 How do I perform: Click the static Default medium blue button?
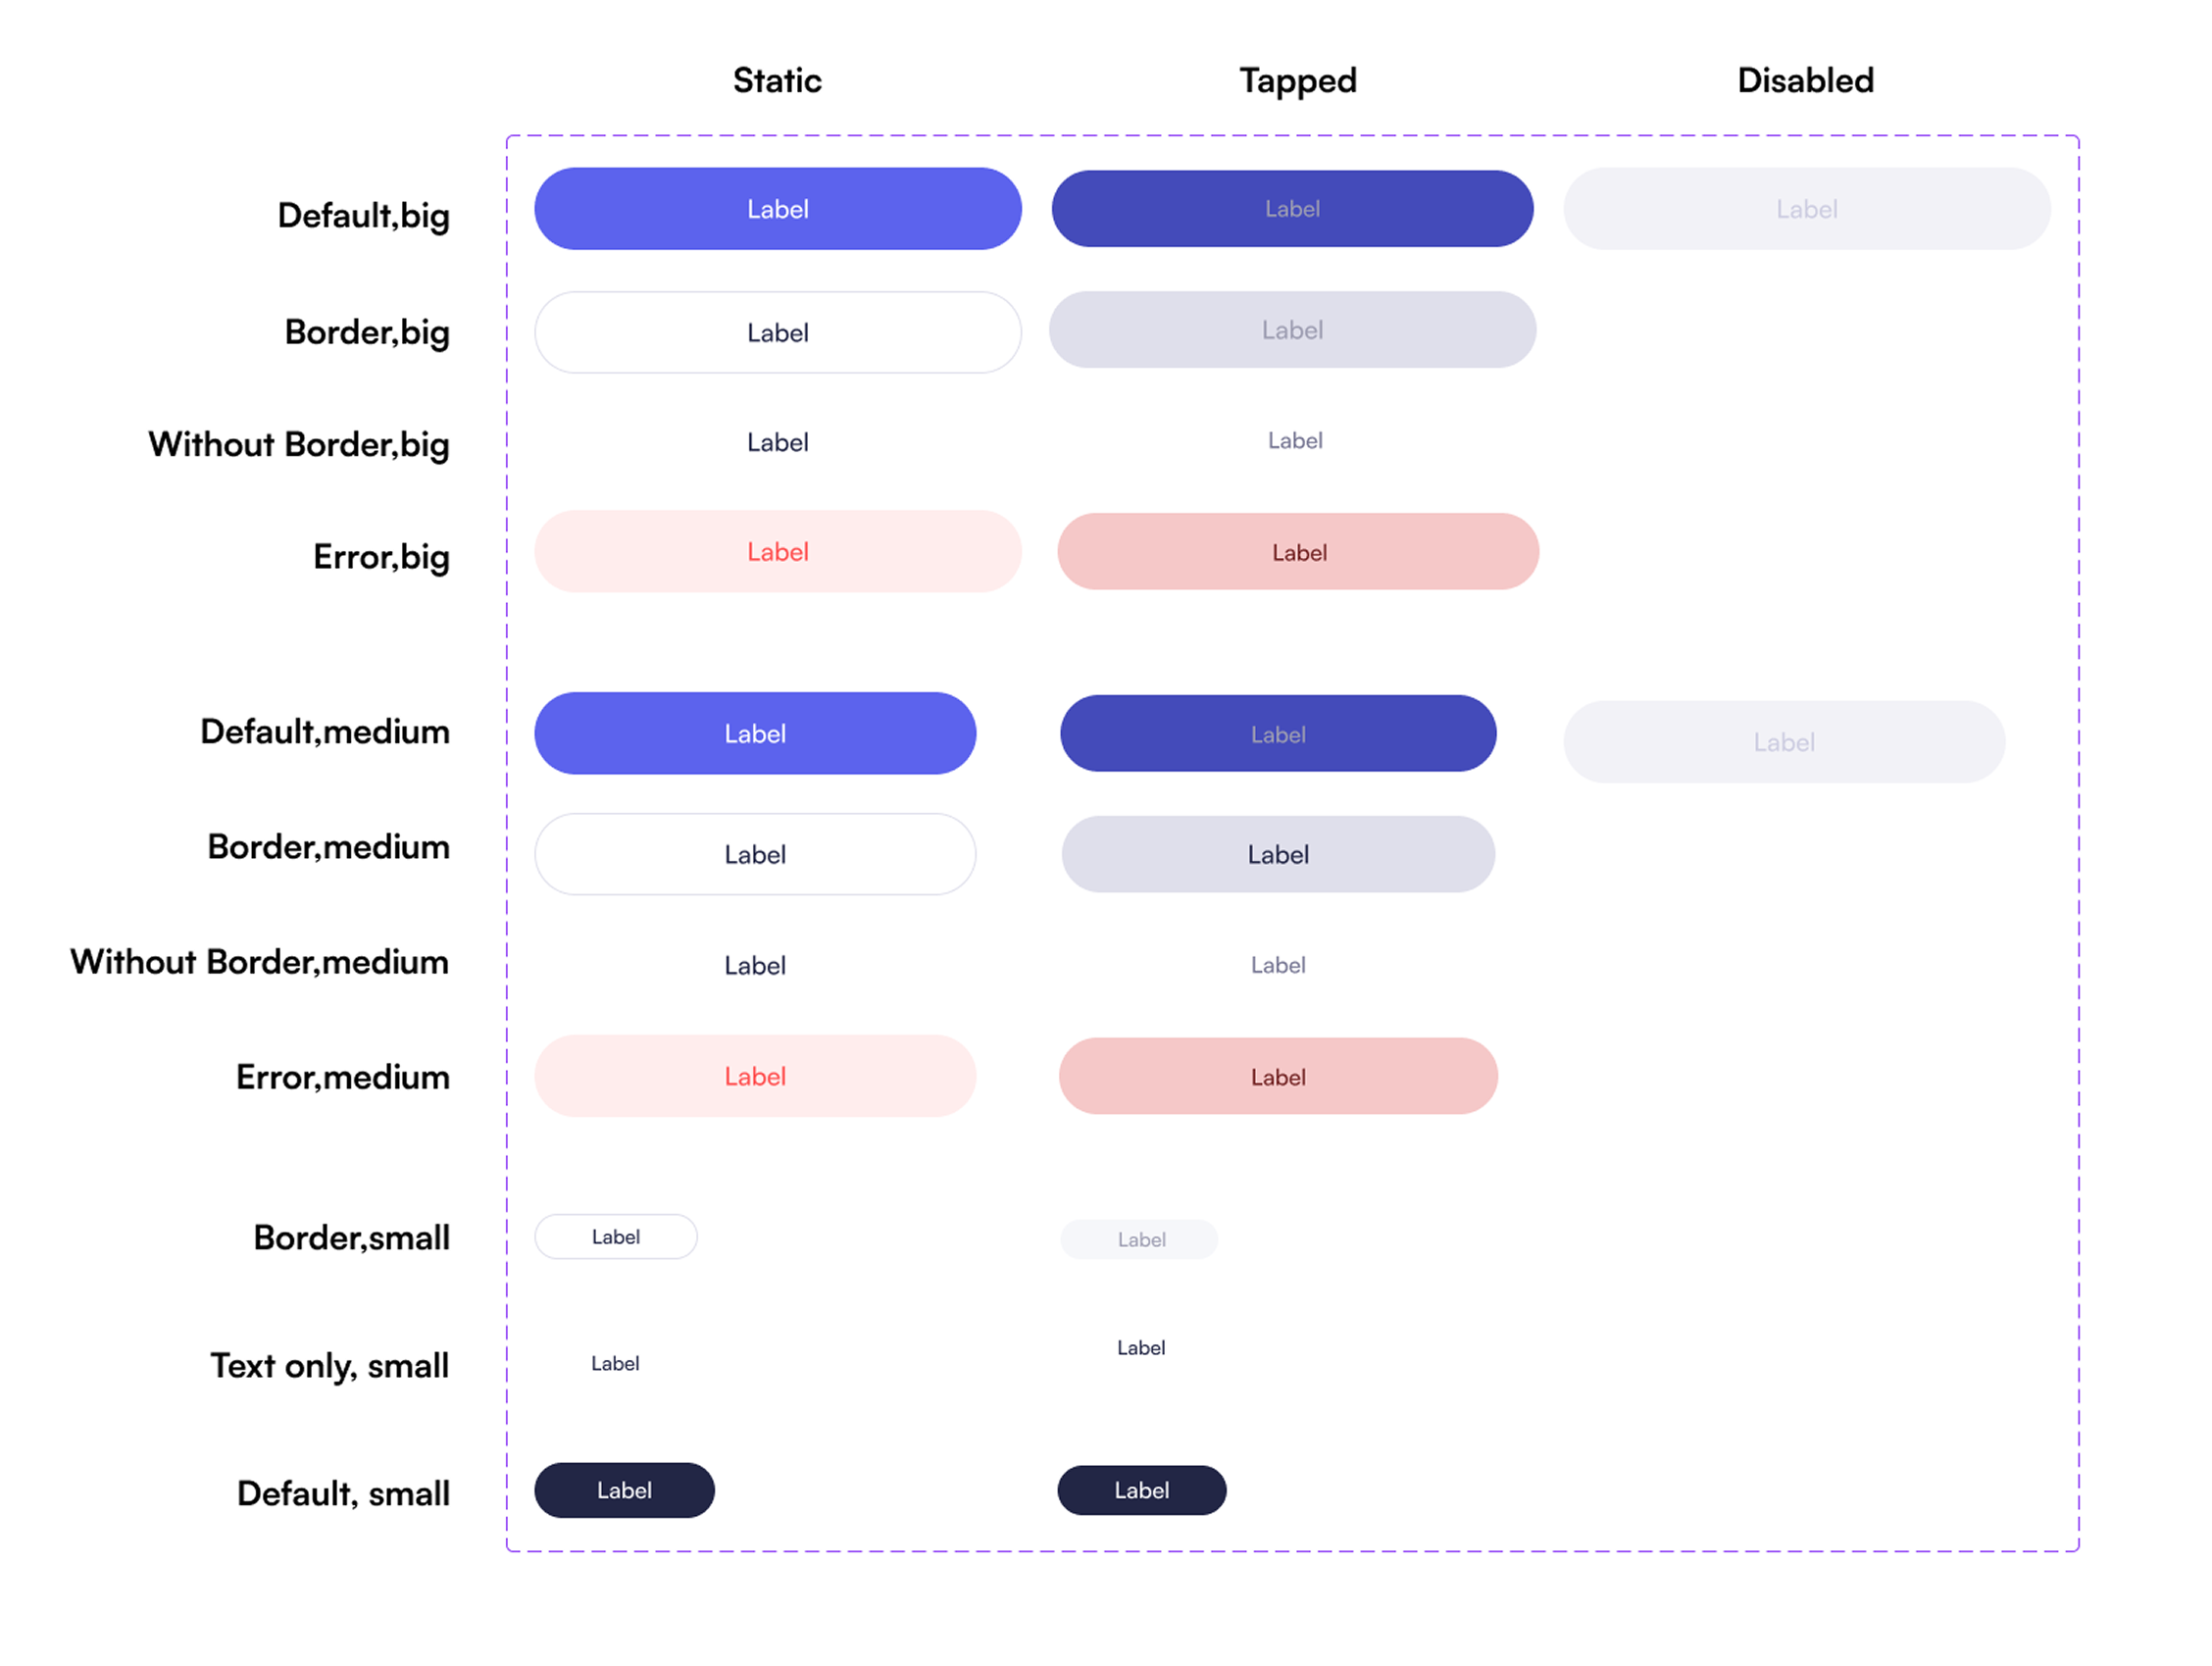coord(755,734)
